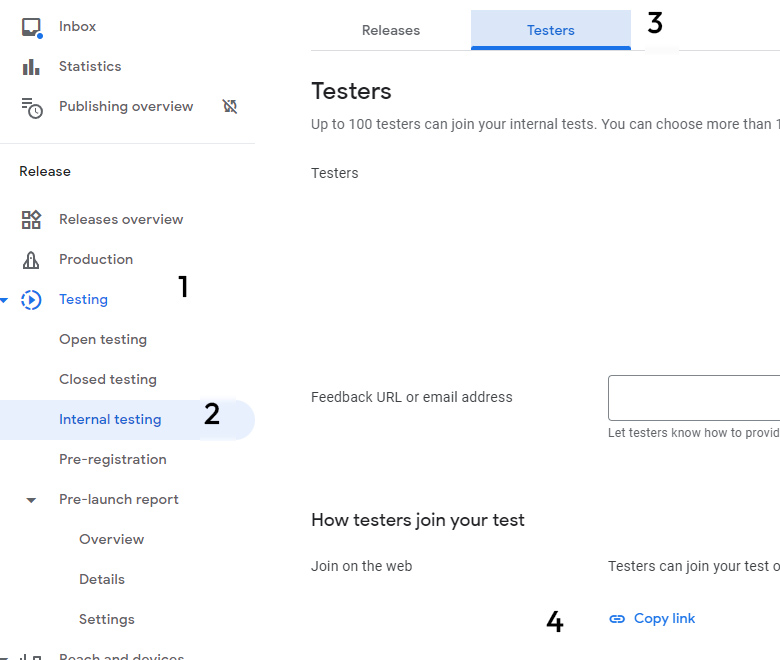Click the chain link icon beside Copy link
This screenshot has width=780, height=660.
tap(617, 619)
